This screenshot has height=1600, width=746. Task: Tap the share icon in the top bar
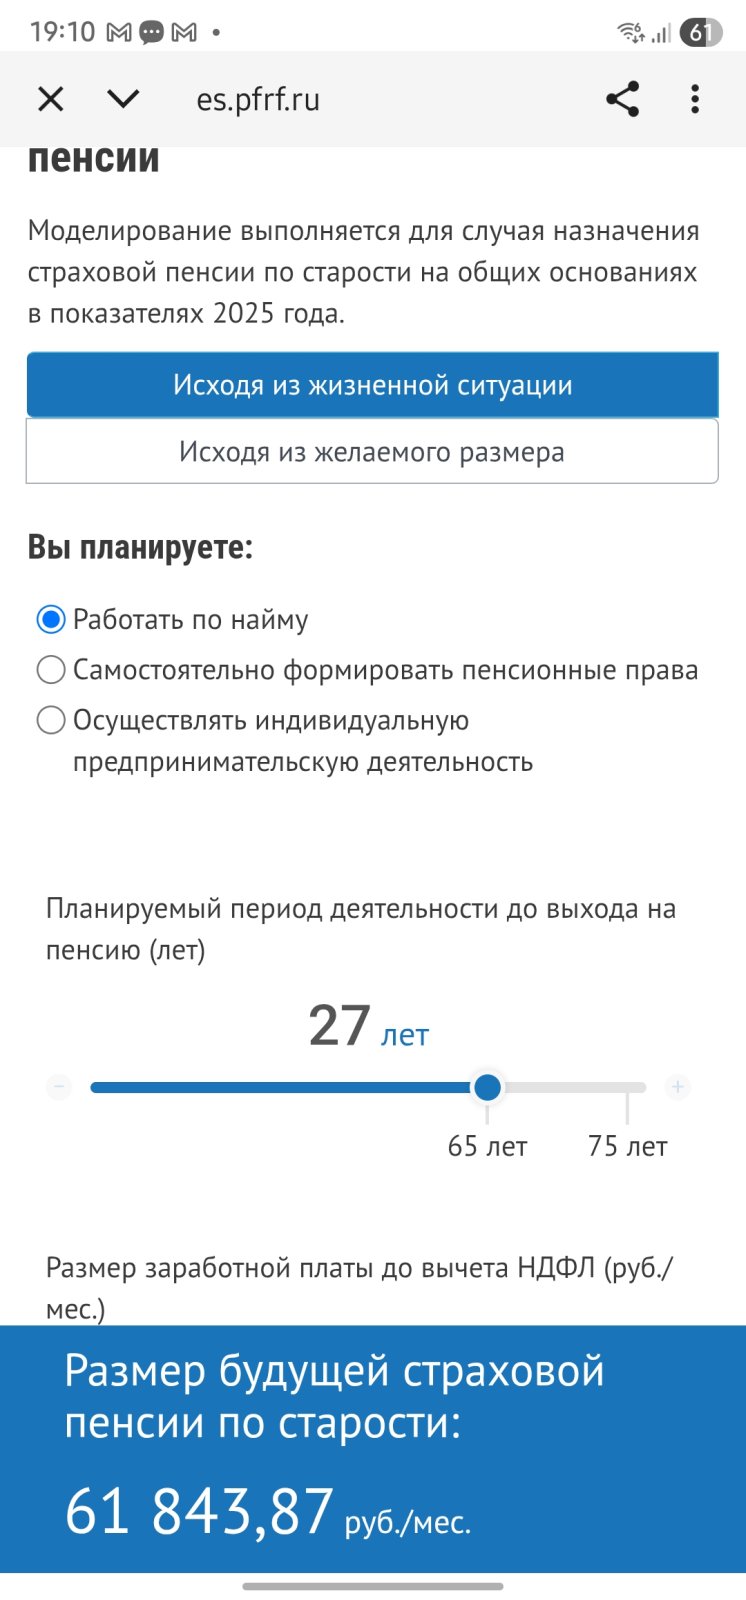click(x=622, y=99)
